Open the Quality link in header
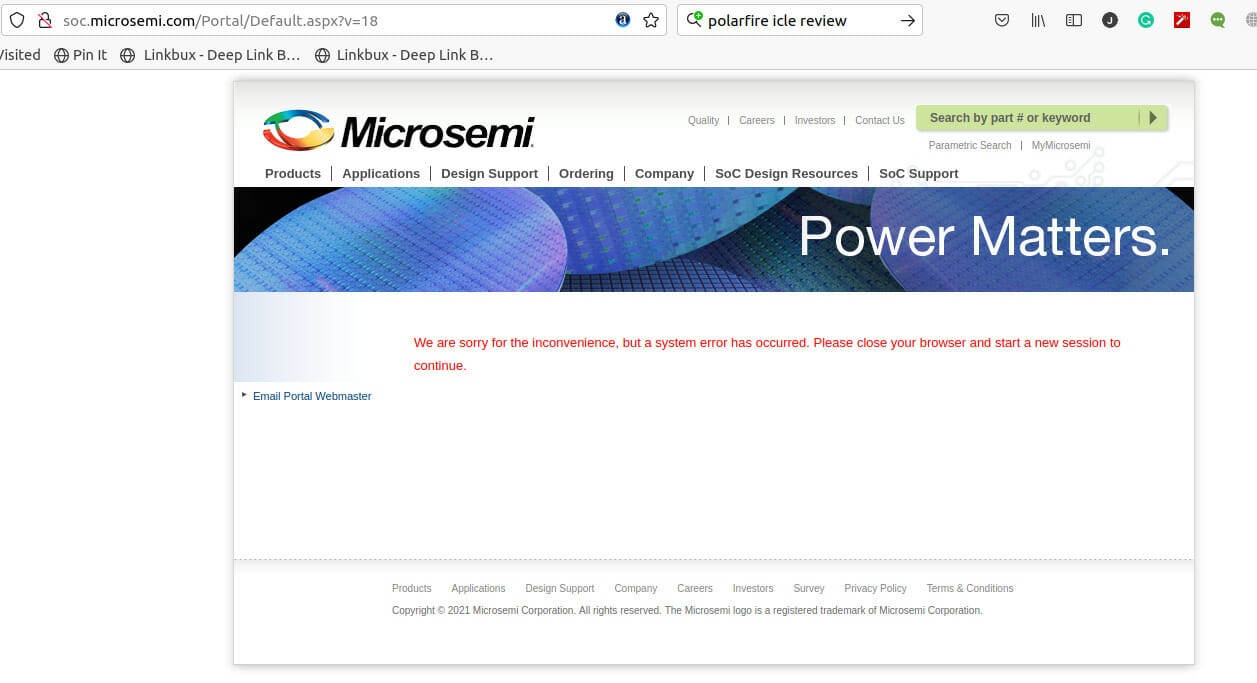1257x683 pixels. [703, 120]
